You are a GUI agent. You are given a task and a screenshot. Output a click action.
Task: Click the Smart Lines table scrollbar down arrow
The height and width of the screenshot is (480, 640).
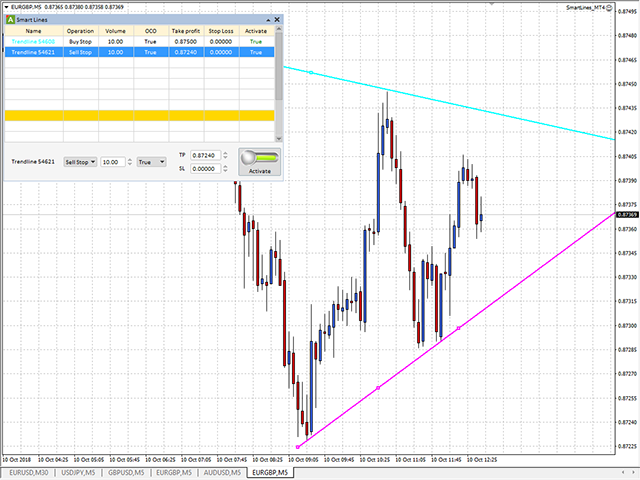(279, 138)
